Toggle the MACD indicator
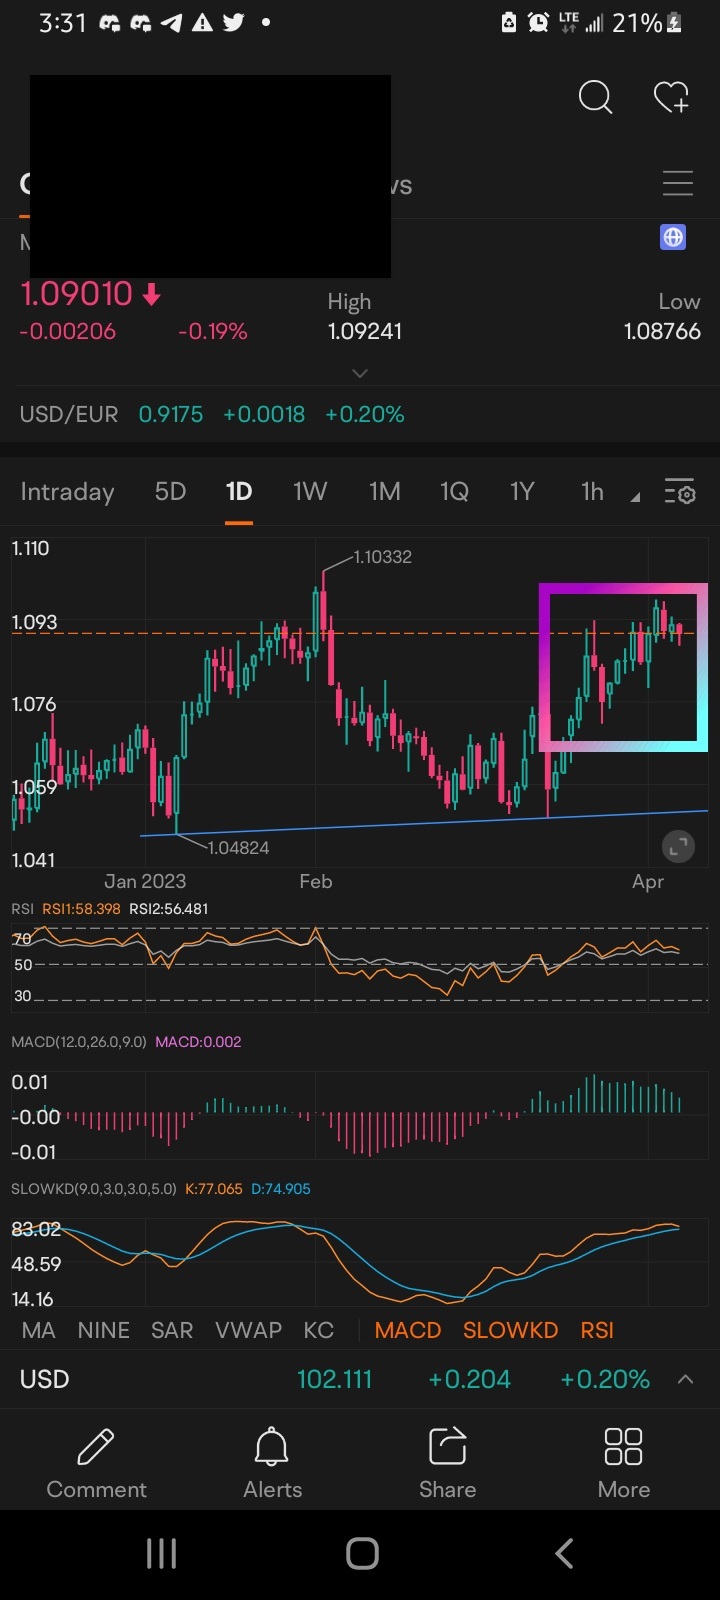The image size is (720, 1600). [408, 1330]
